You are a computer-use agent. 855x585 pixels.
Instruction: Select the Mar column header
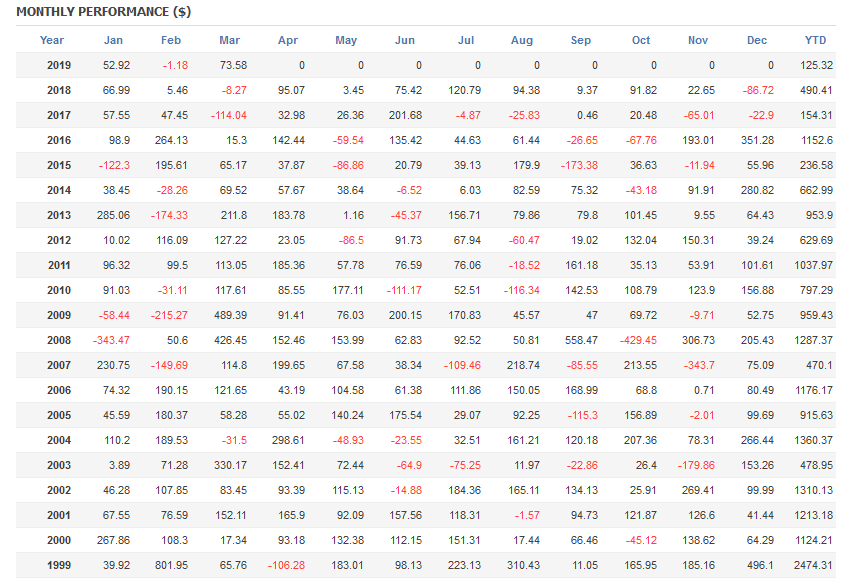229,40
